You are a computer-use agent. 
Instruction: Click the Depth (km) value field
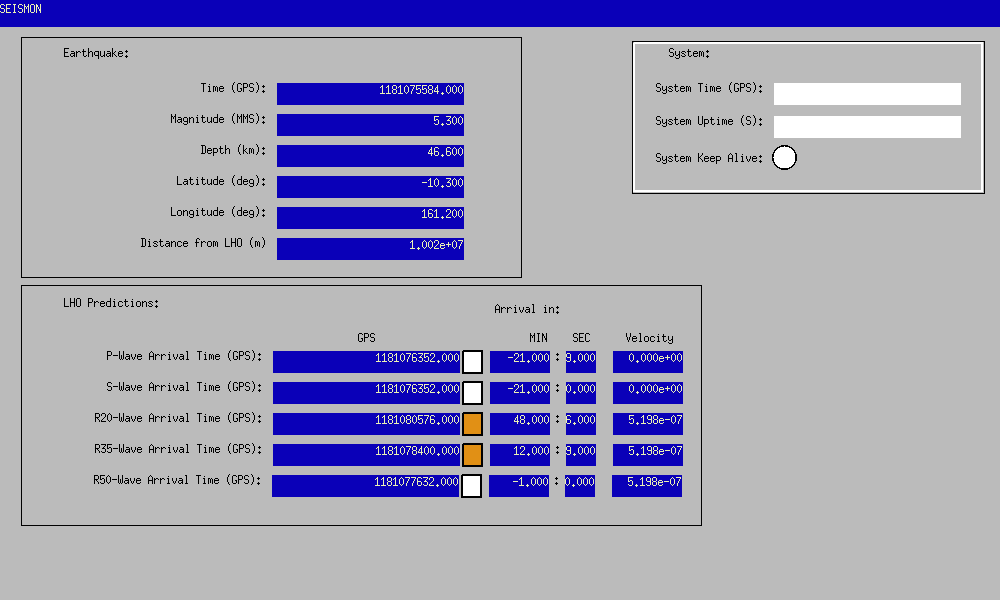coord(370,156)
